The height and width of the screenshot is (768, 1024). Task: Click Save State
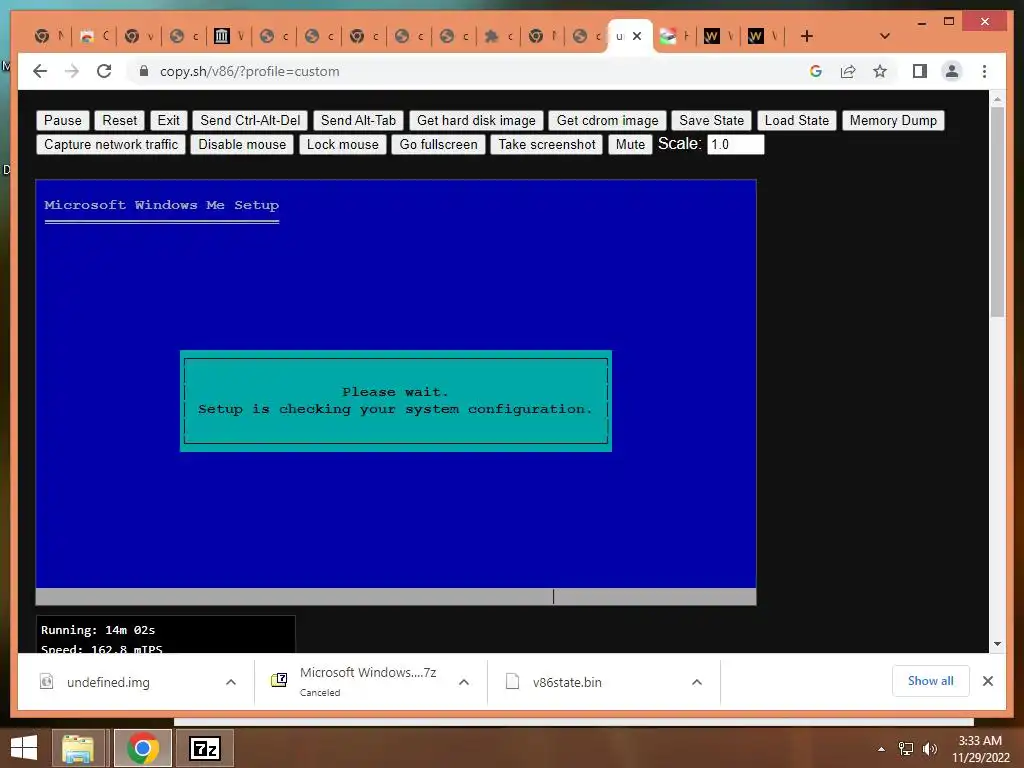point(711,120)
